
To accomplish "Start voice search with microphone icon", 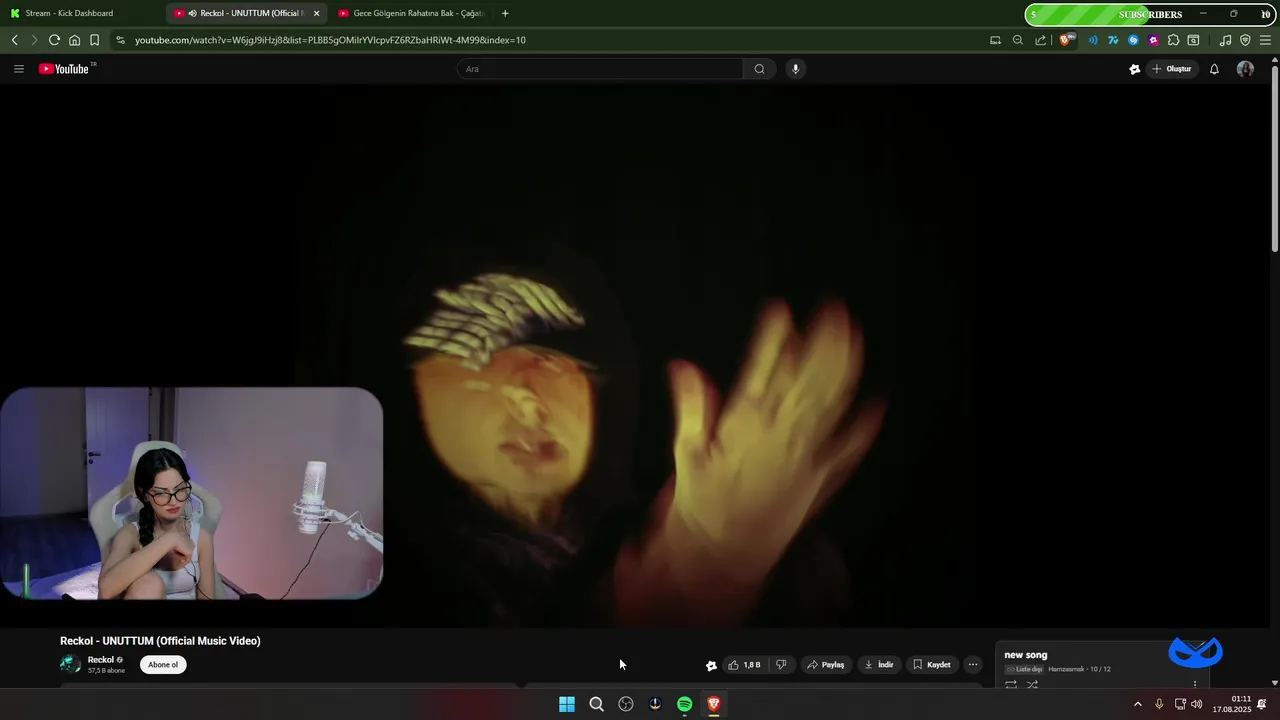I will pos(795,69).
